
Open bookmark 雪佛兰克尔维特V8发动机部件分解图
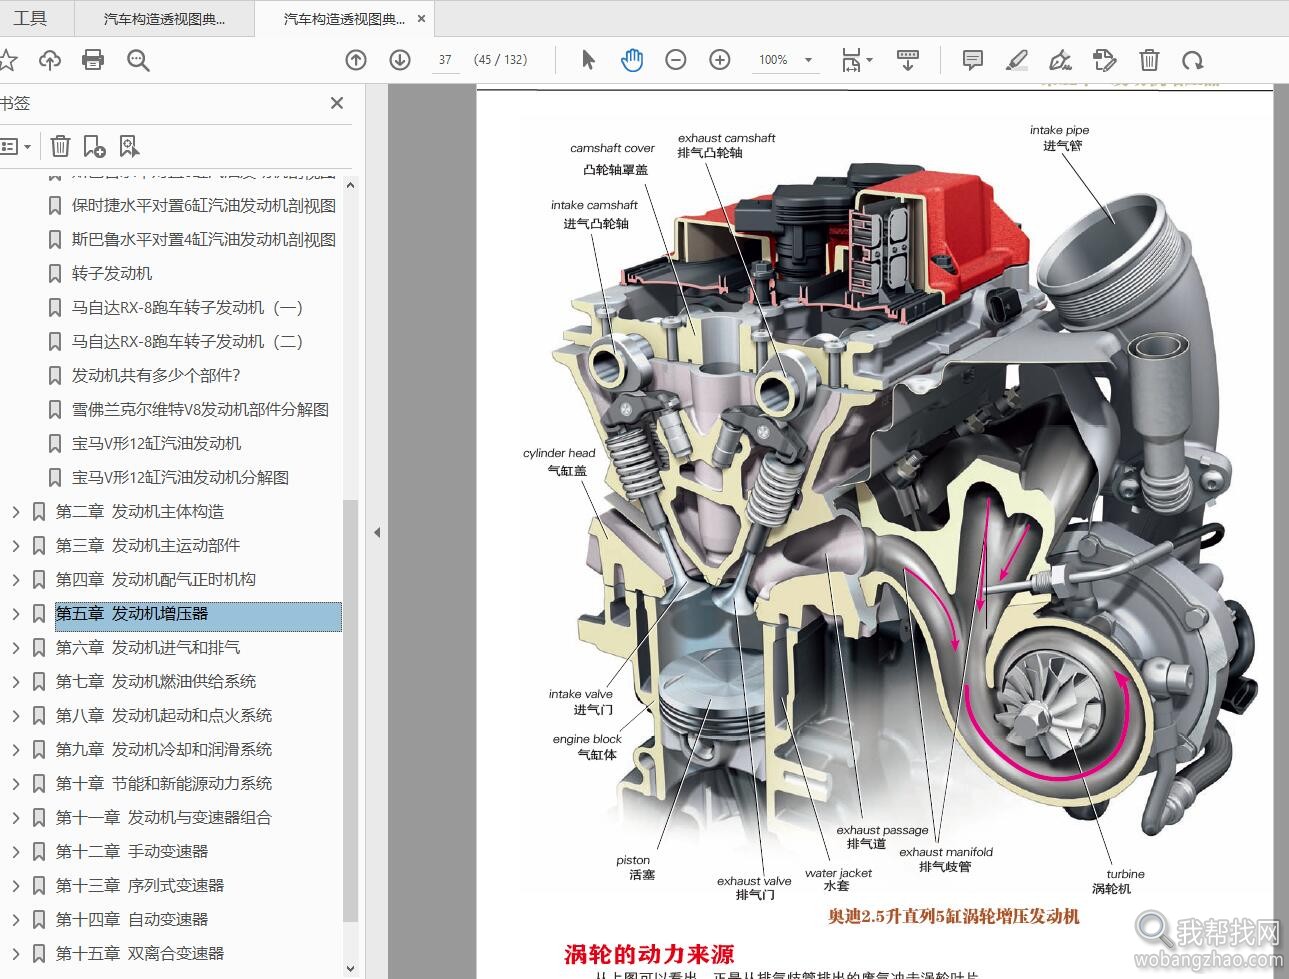[x=200, y=410]
